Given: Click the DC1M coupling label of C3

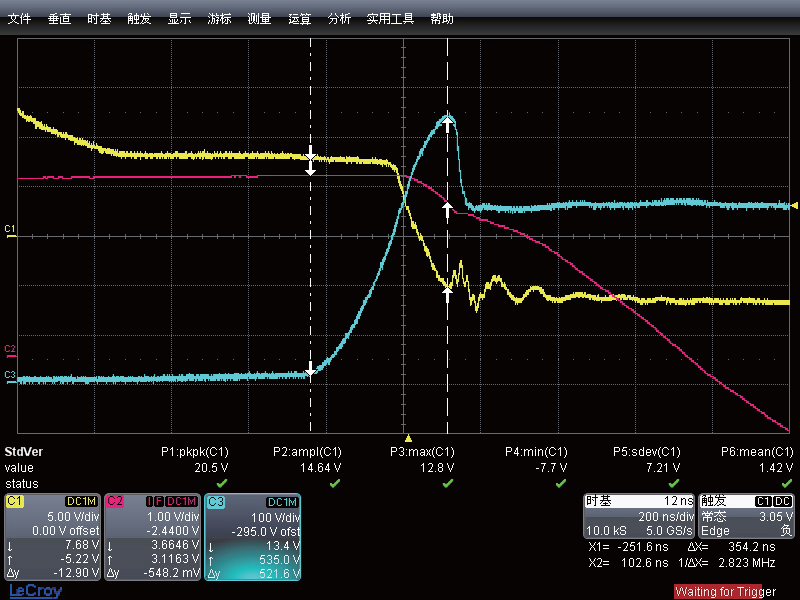Looking at the screenshot, I should (x=282, y=502).
